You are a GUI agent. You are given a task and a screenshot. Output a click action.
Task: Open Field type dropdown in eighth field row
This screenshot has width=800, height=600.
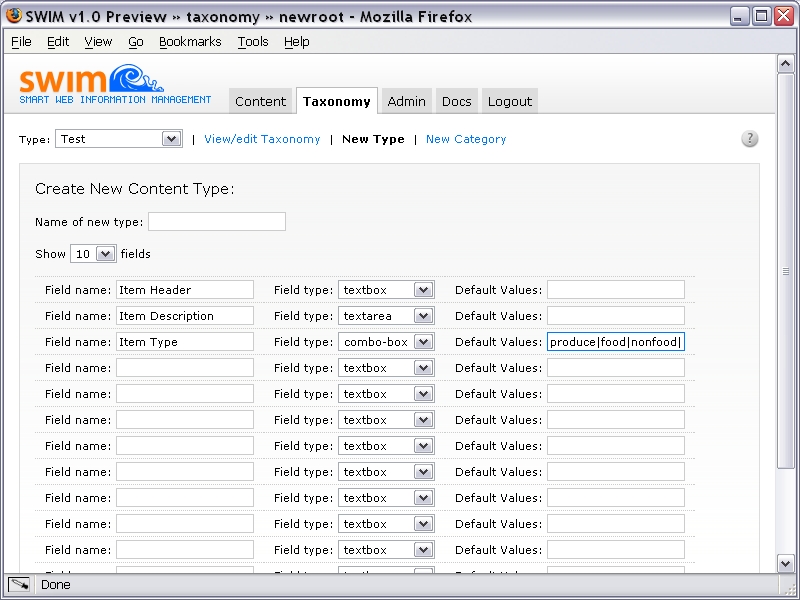(386, 472)
